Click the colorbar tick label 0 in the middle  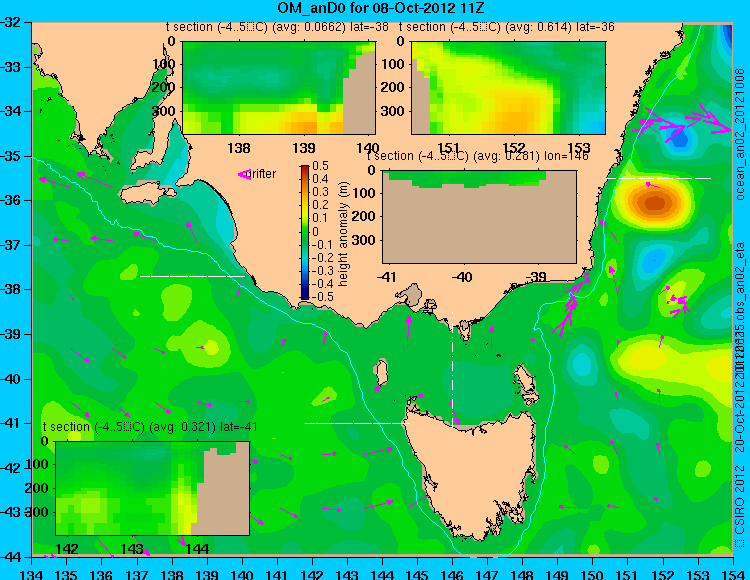pos(316,231)
